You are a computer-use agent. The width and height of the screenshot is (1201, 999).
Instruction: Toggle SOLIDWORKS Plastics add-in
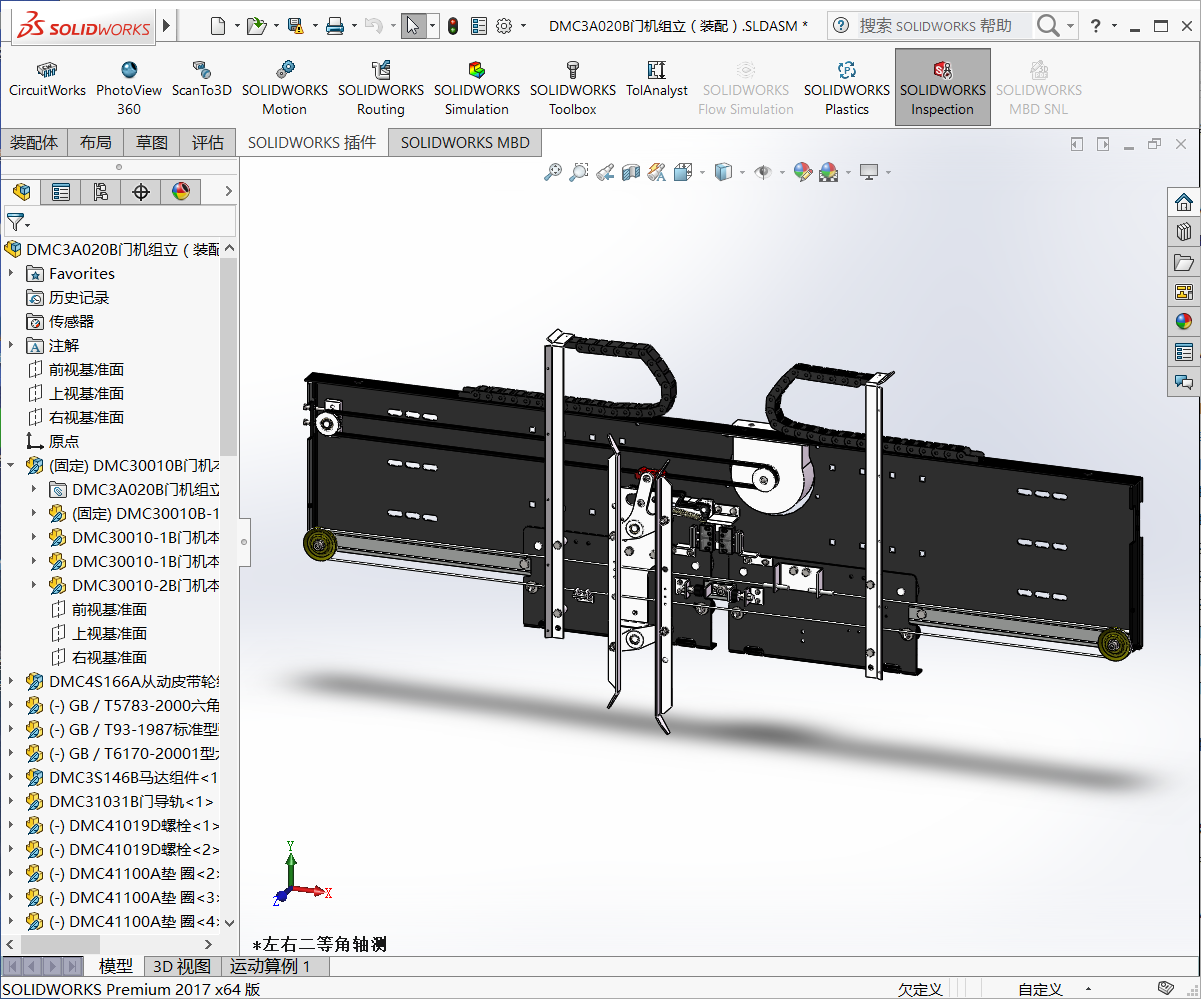click(x=847, y=88)
